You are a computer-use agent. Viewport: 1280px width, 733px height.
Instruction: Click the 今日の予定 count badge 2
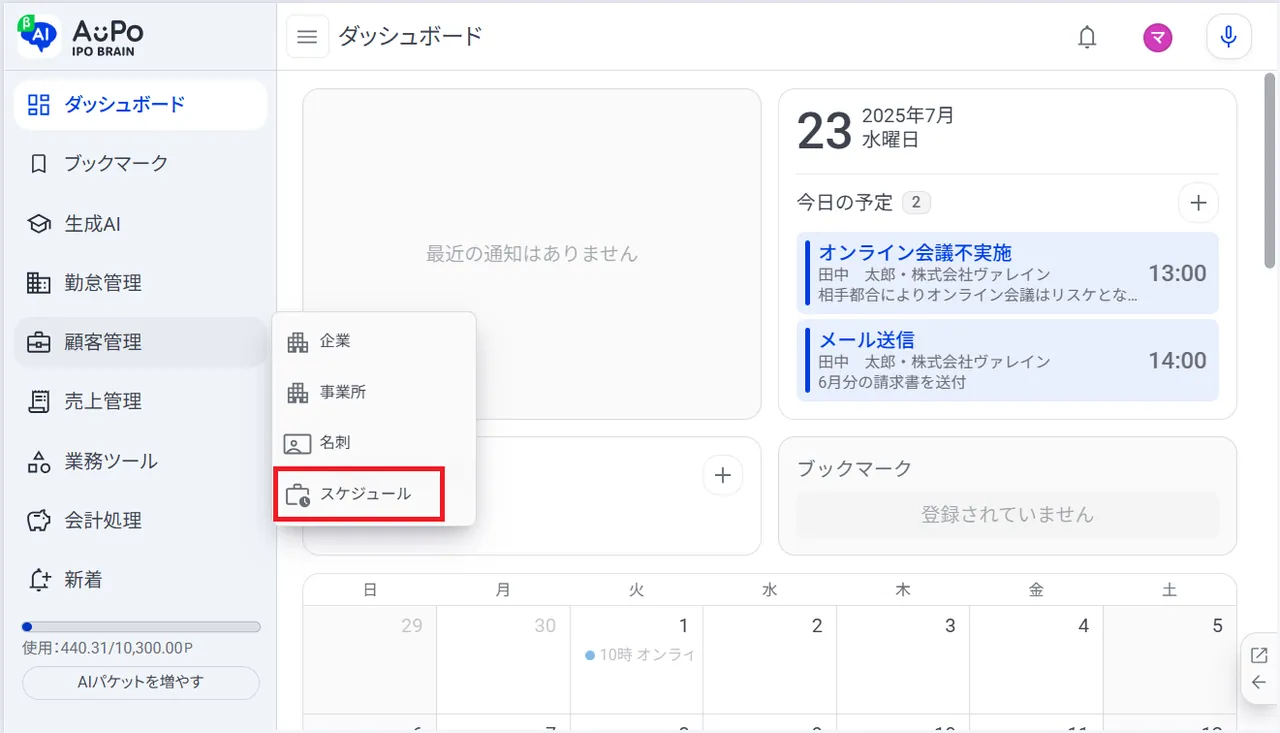[x=916, y=203]
